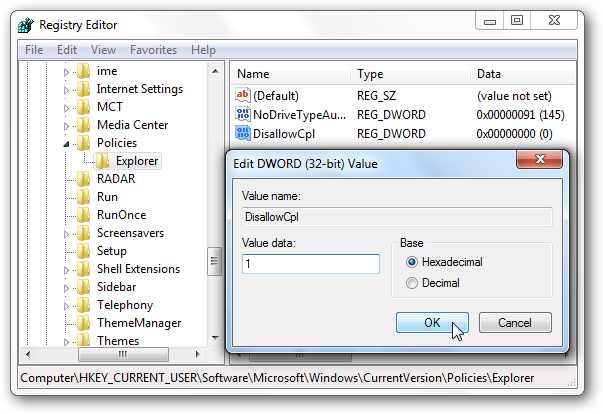The width and height of the screenshot is (603, 414).
Task: Click the Telephony folder icon
Action: (83, 306)
